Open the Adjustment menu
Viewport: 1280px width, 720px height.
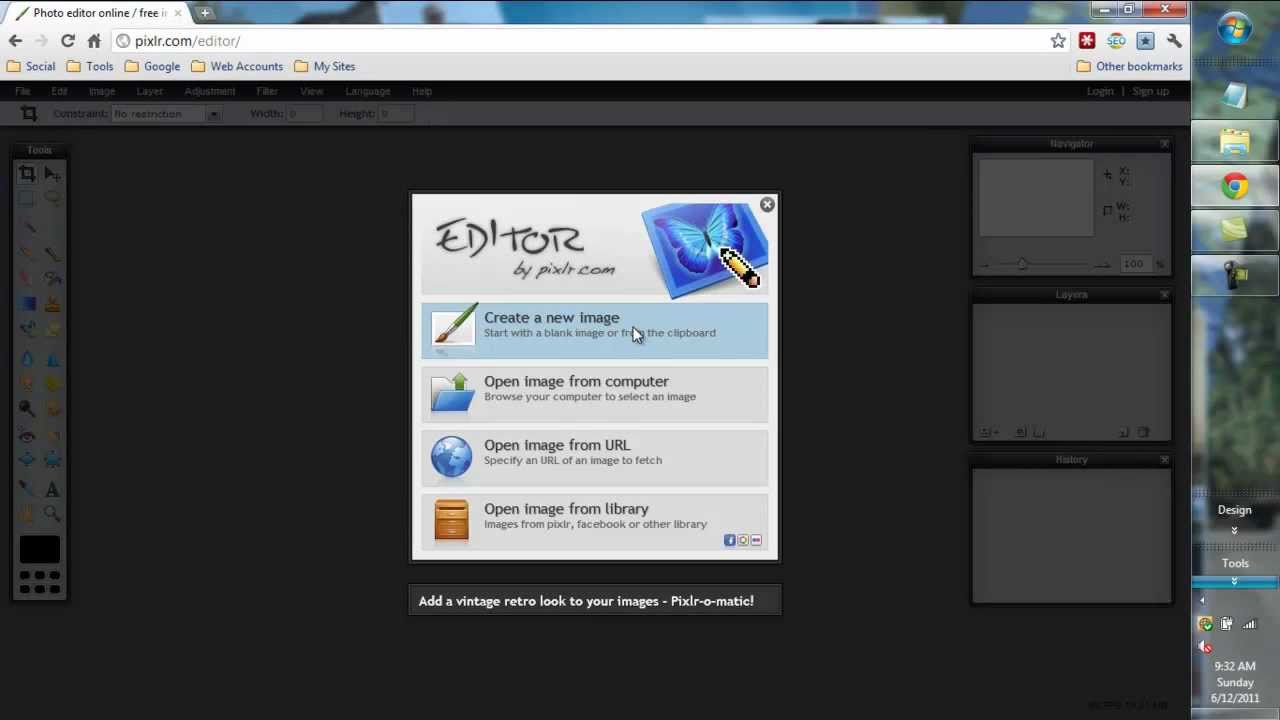coord(210,91)
